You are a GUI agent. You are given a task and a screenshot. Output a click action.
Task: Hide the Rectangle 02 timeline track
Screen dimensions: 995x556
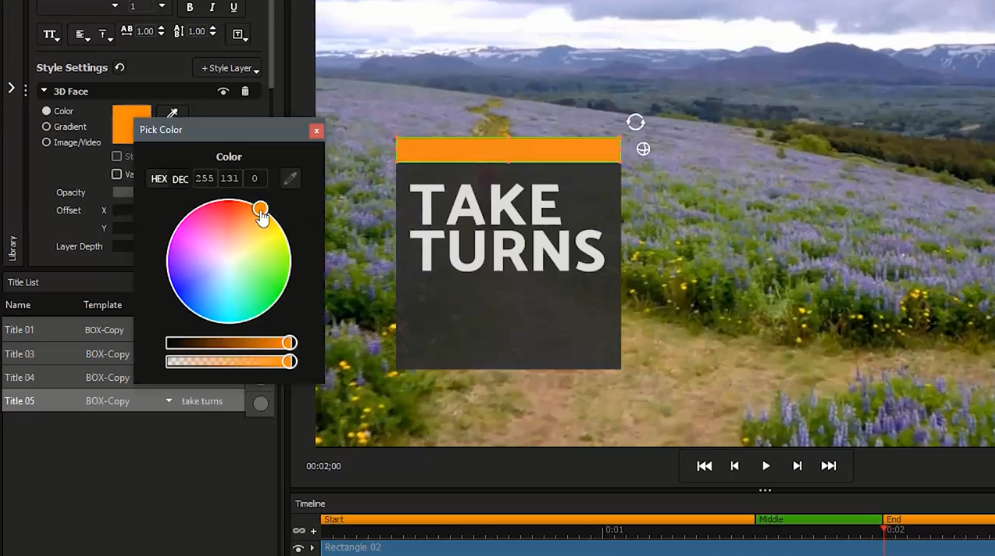pos(298,548)
